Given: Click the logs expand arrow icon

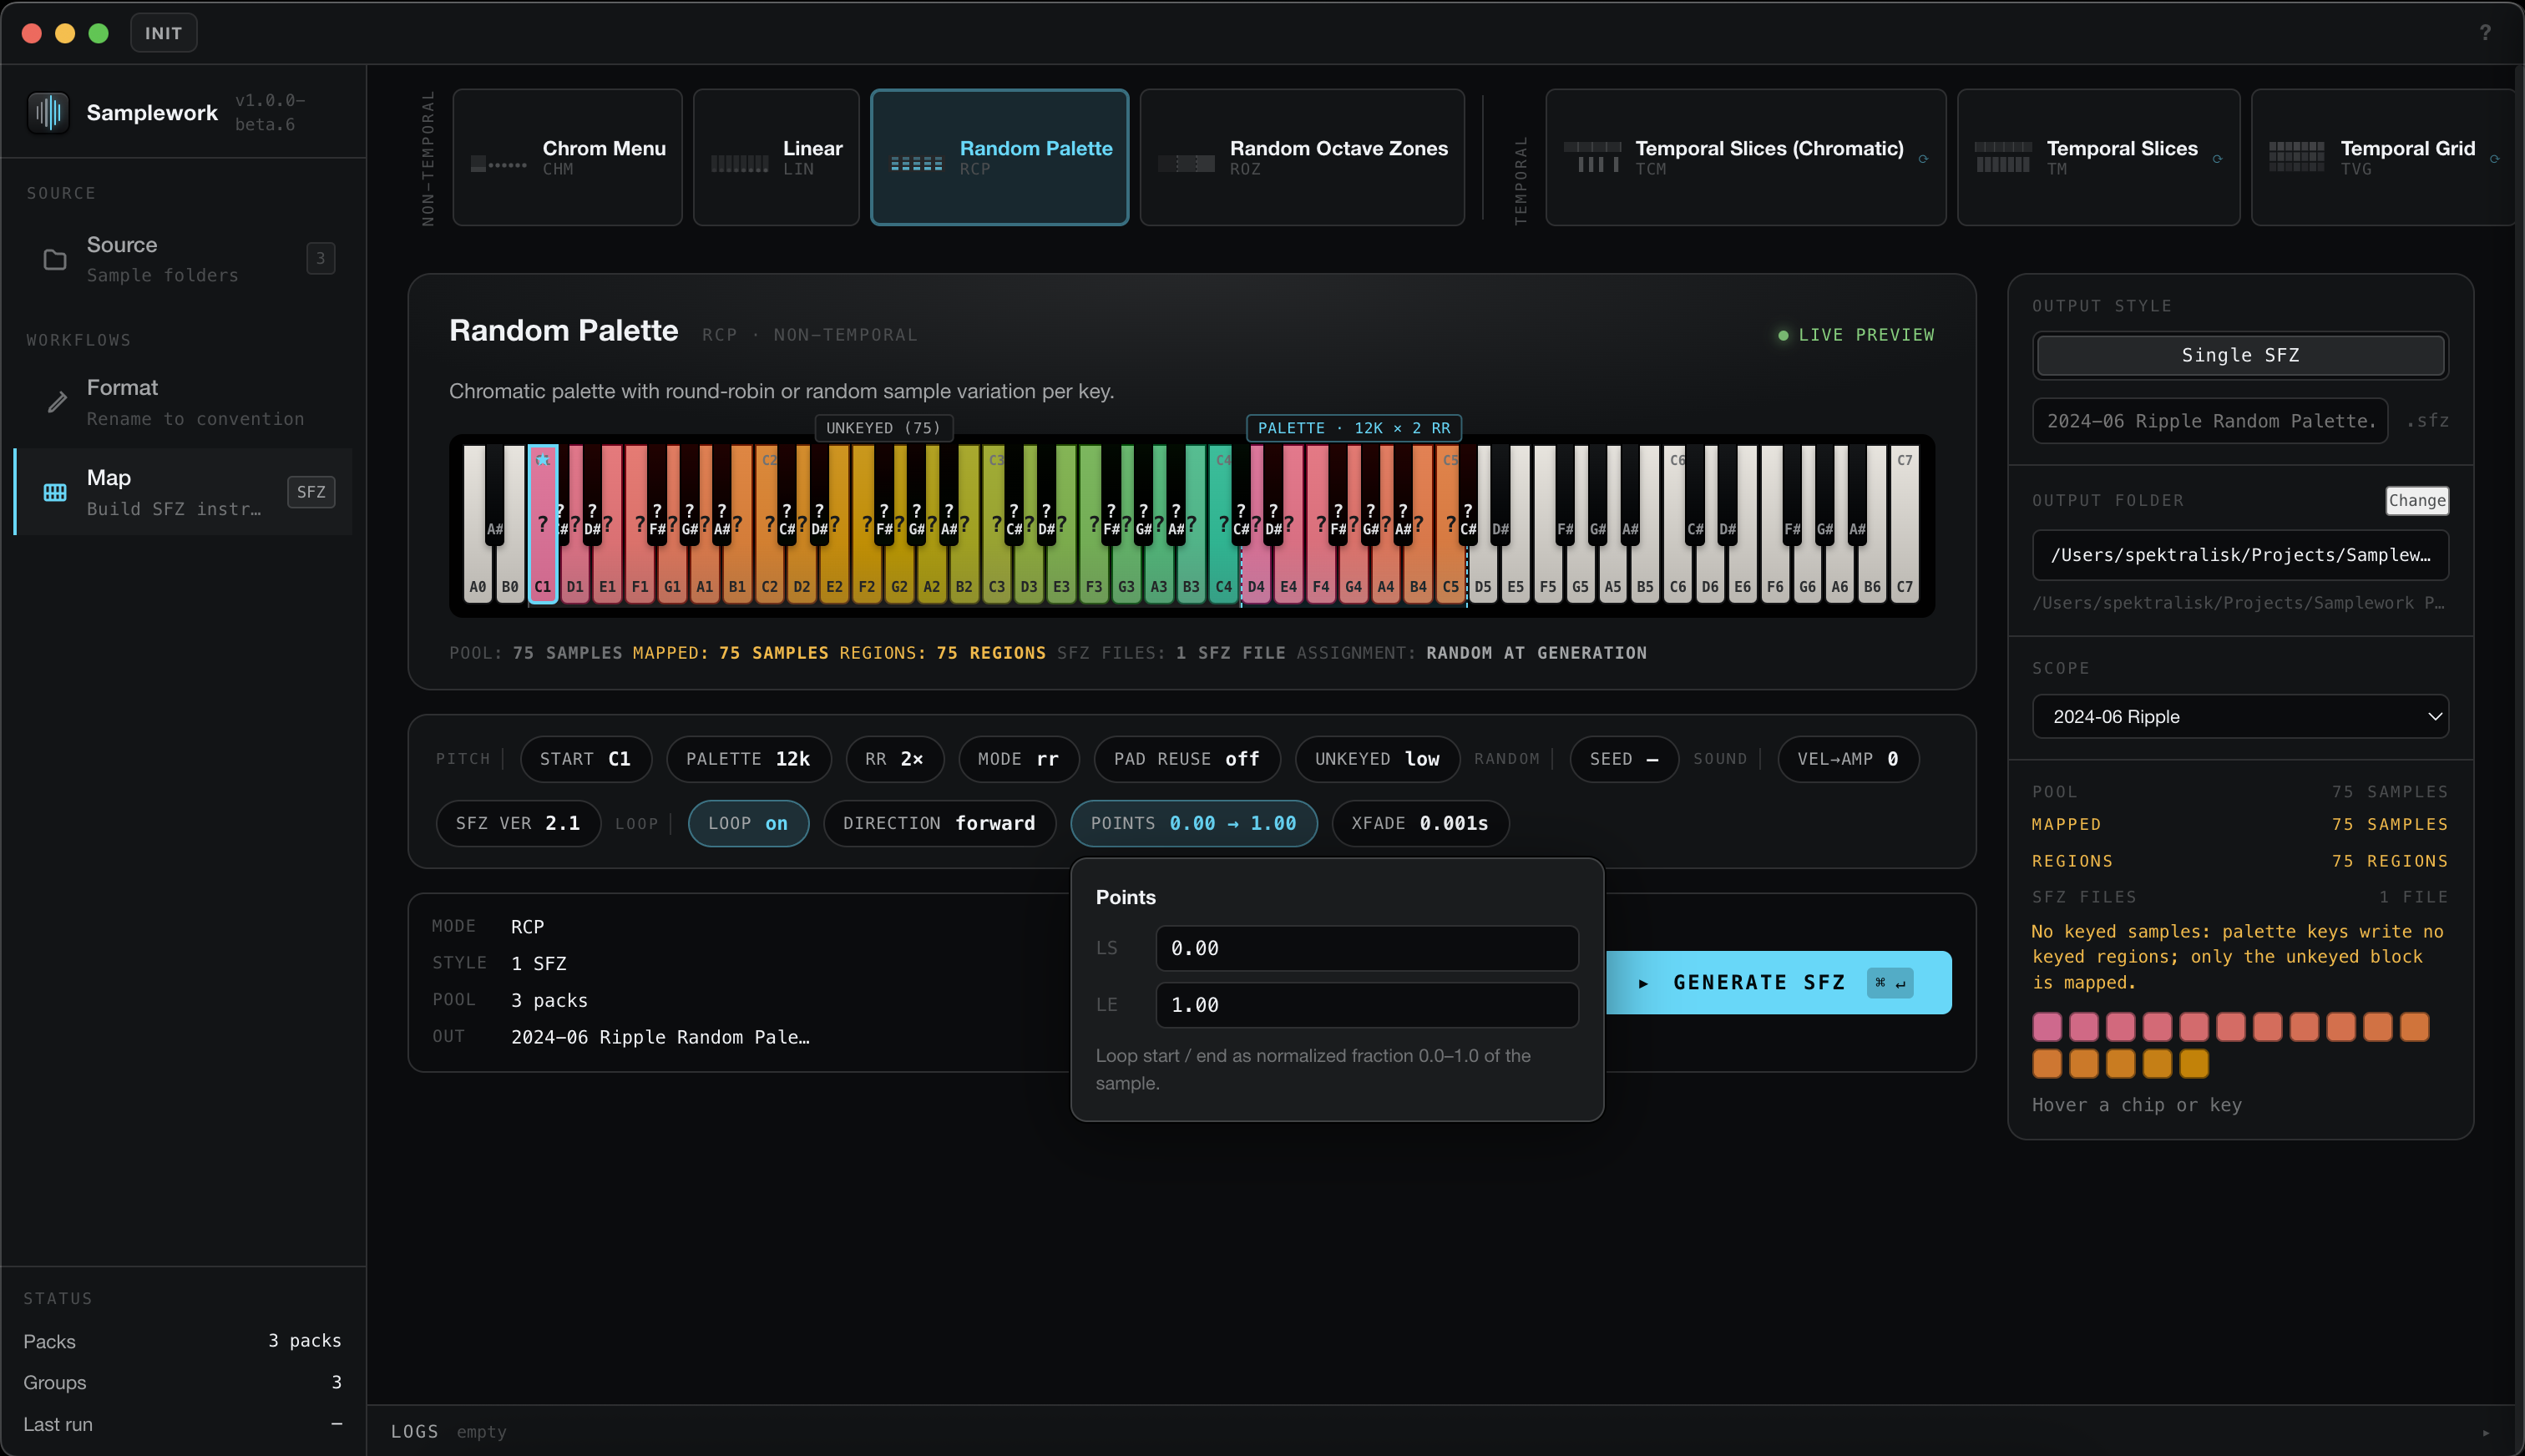Looking at the screenshot, I should (x=2485, y=1432).
